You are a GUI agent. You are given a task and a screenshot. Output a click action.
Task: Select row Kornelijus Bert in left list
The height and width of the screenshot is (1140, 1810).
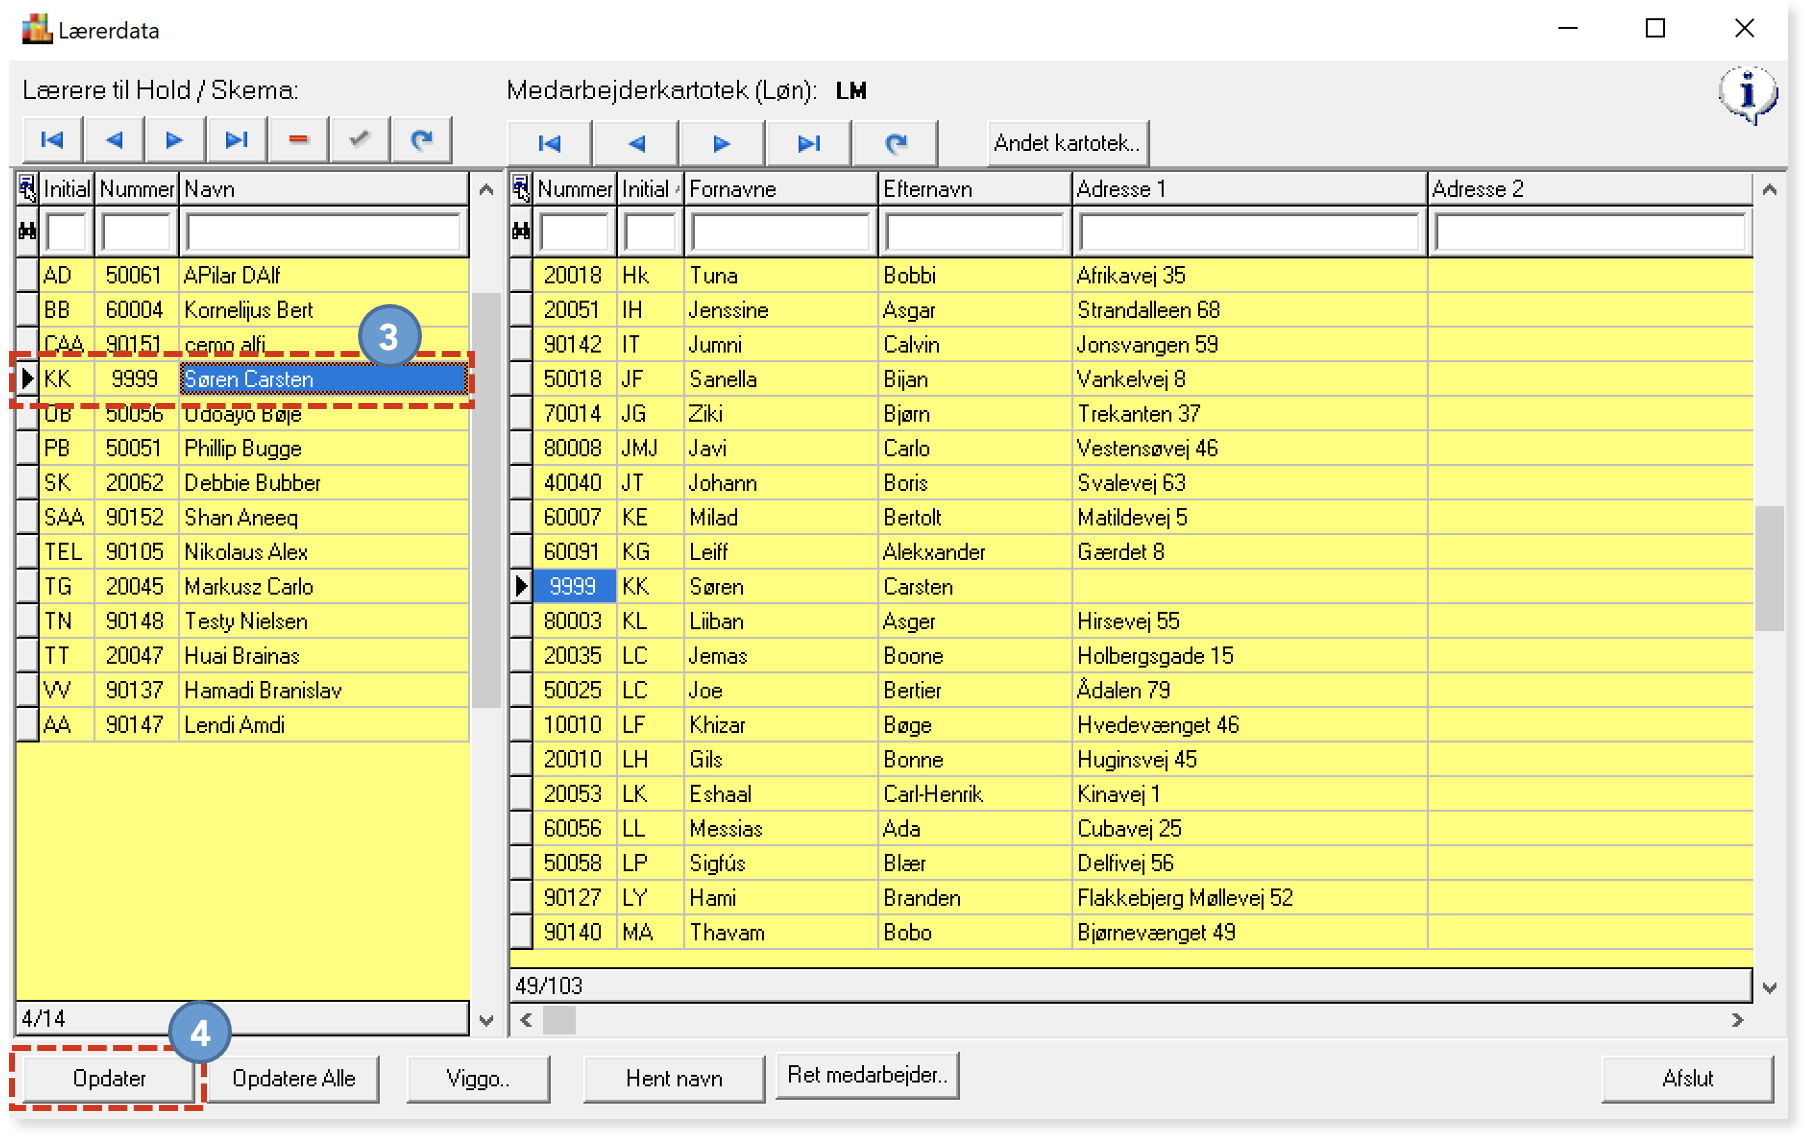click(x=242, y=310)
